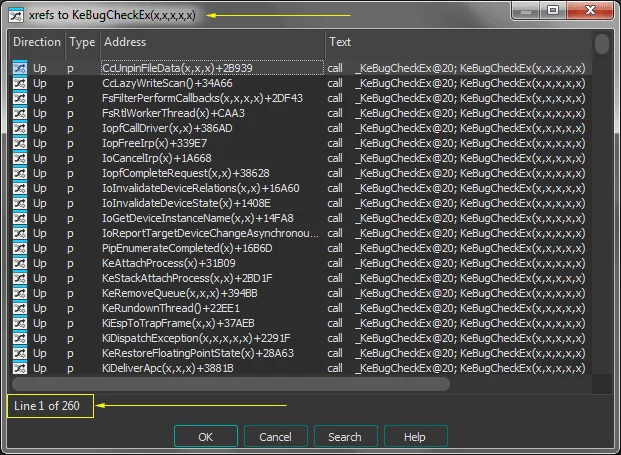Select the IopfCompleteRequest(x,x)+38628 address
Image resolution: width=621 pixels, height=455 pixels.
186,173
